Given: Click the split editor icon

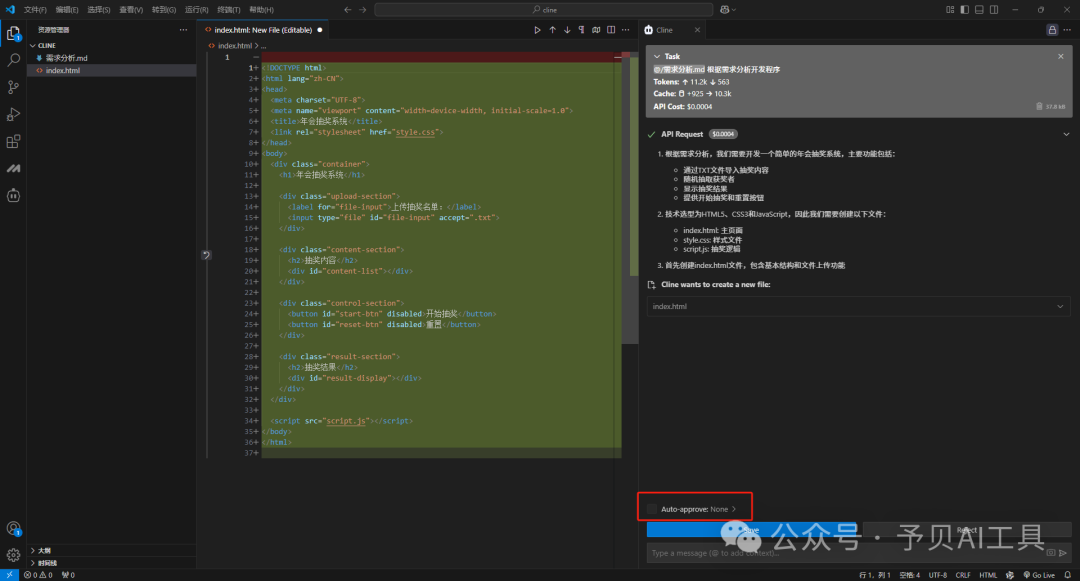Looking at the screenshot, I should (611, 30).
